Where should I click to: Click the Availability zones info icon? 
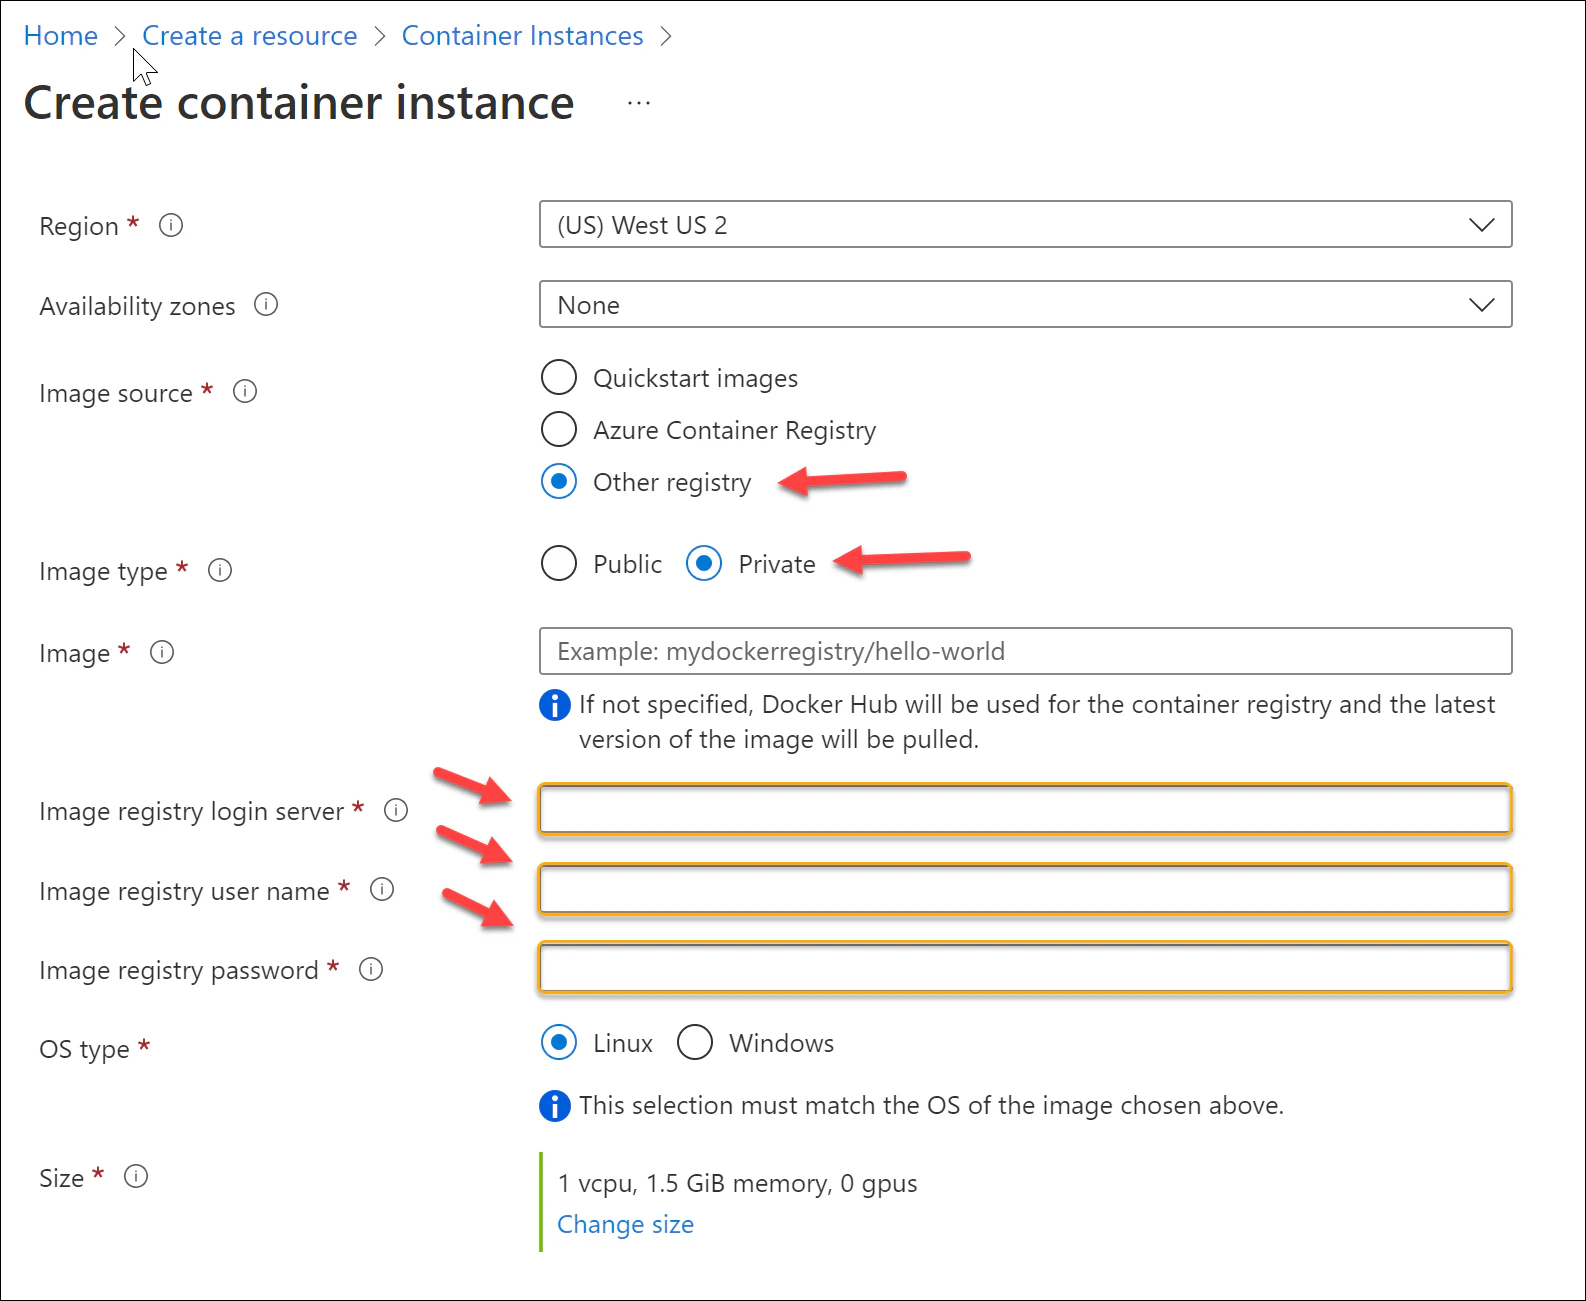pyautogui.click(x=266, y=304)
